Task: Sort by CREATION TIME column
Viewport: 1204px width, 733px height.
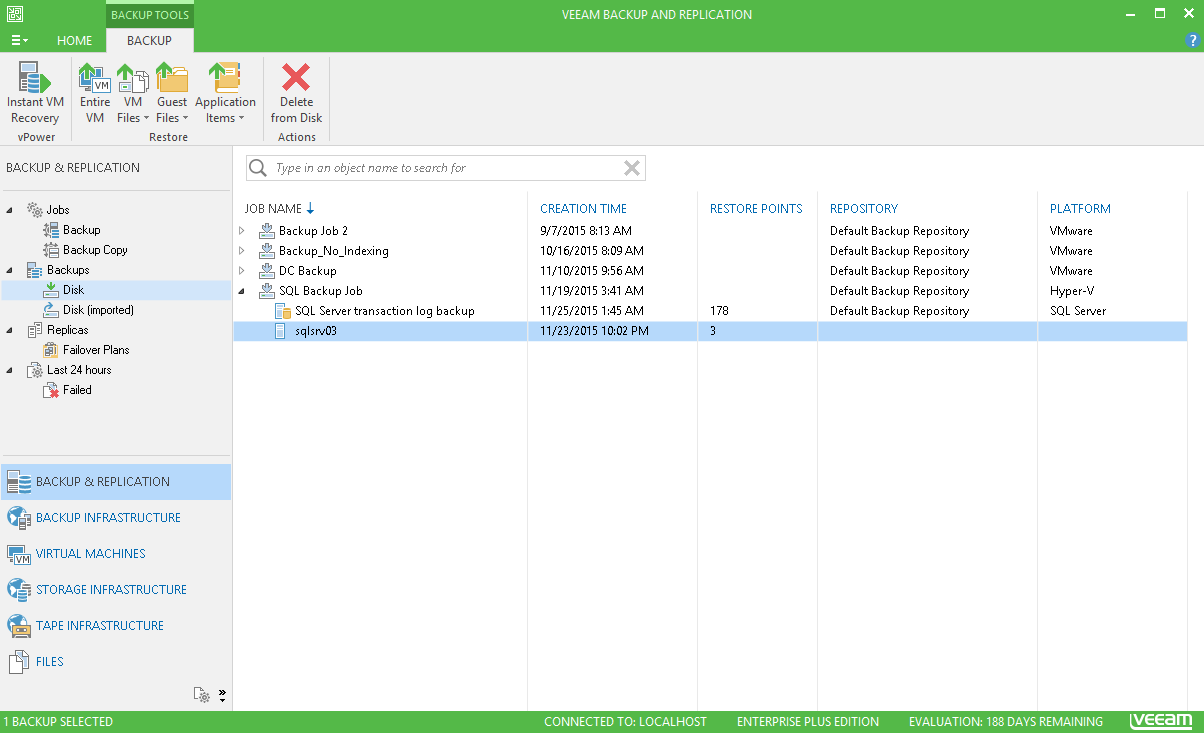Action: [x=583, y=209]
